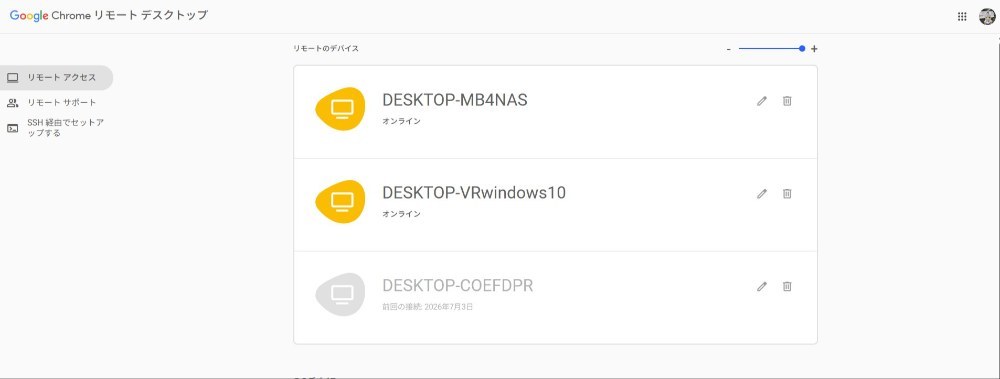1000x379 pixels.
Task: Open the Google apps grid menu
Action: pyautogui.click(x=962, y=17)
